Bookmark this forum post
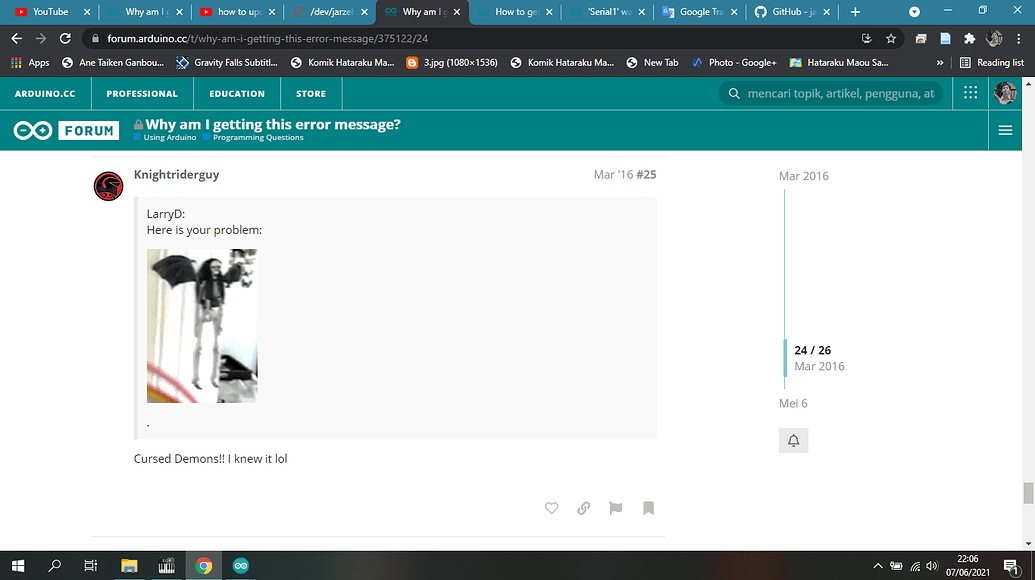1035x580 pixels. (648, 508)
